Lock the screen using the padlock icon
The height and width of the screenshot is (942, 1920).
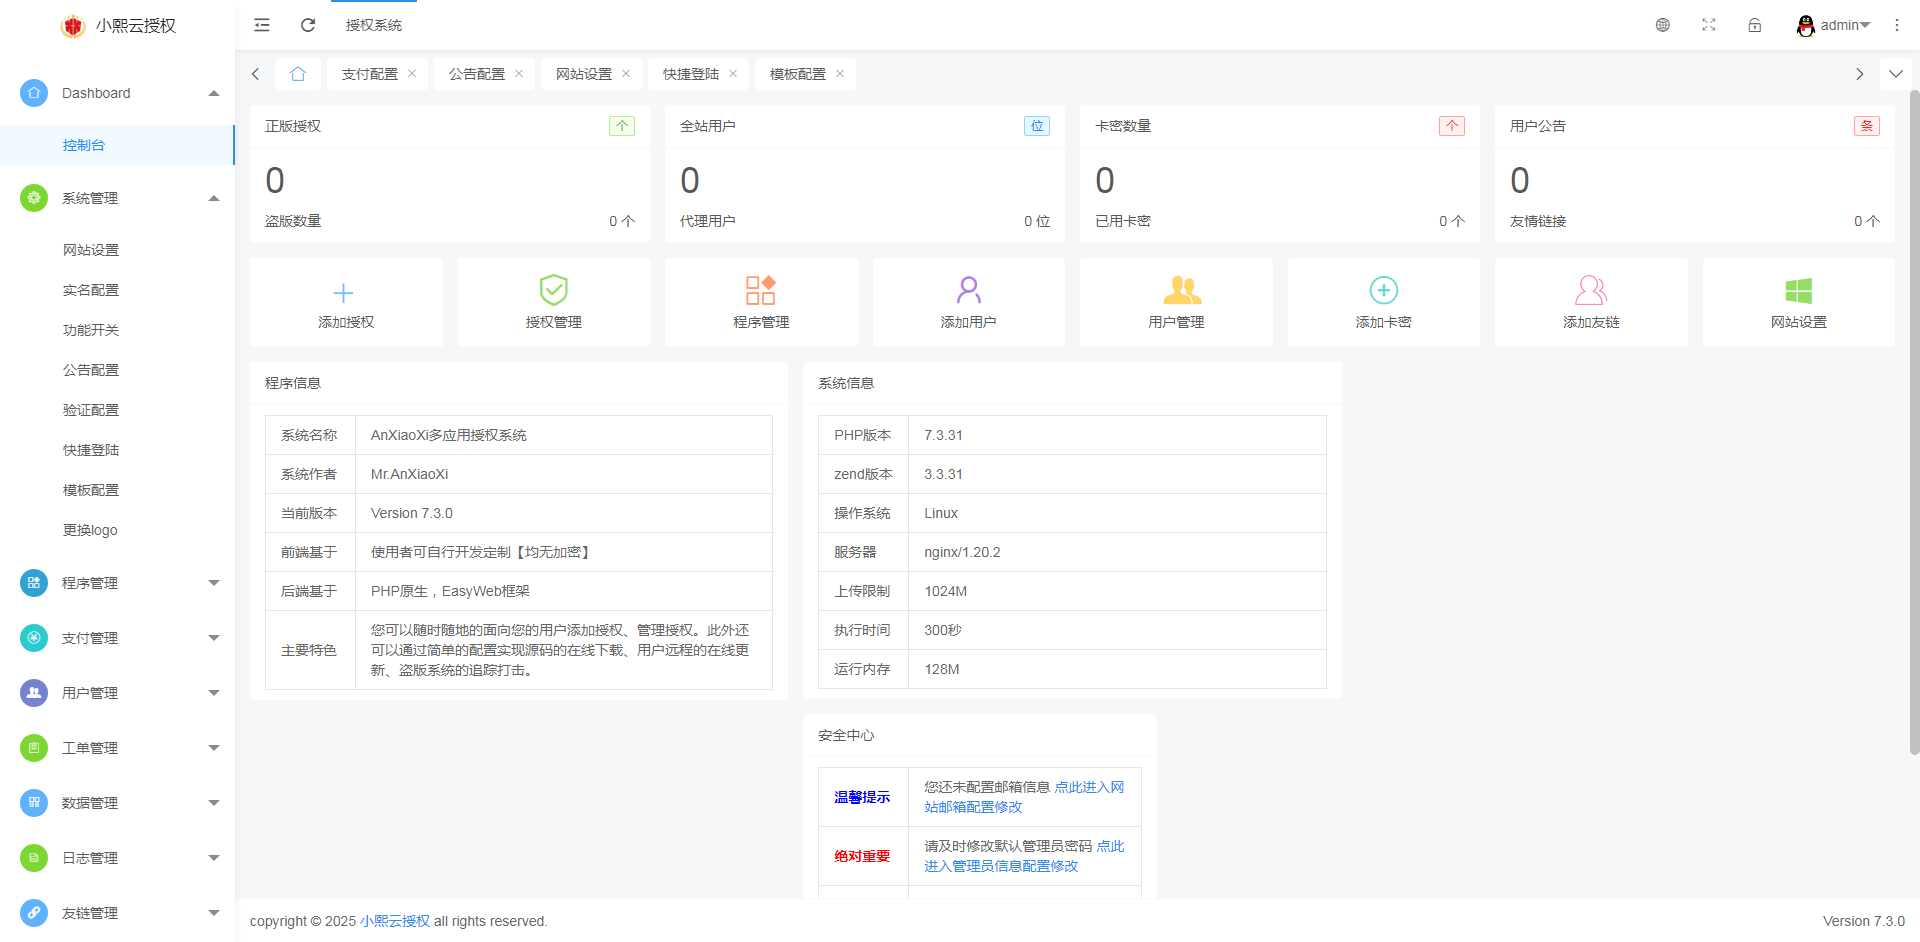tap(1755, 25)
